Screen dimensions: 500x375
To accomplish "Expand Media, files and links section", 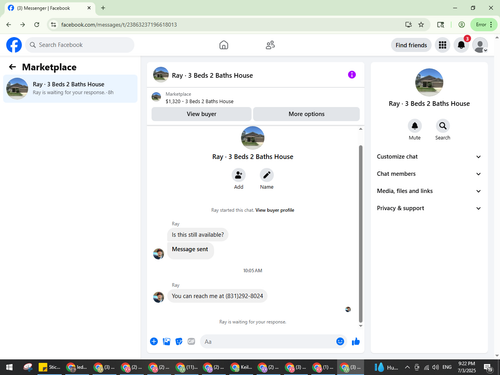I will 429,191.
